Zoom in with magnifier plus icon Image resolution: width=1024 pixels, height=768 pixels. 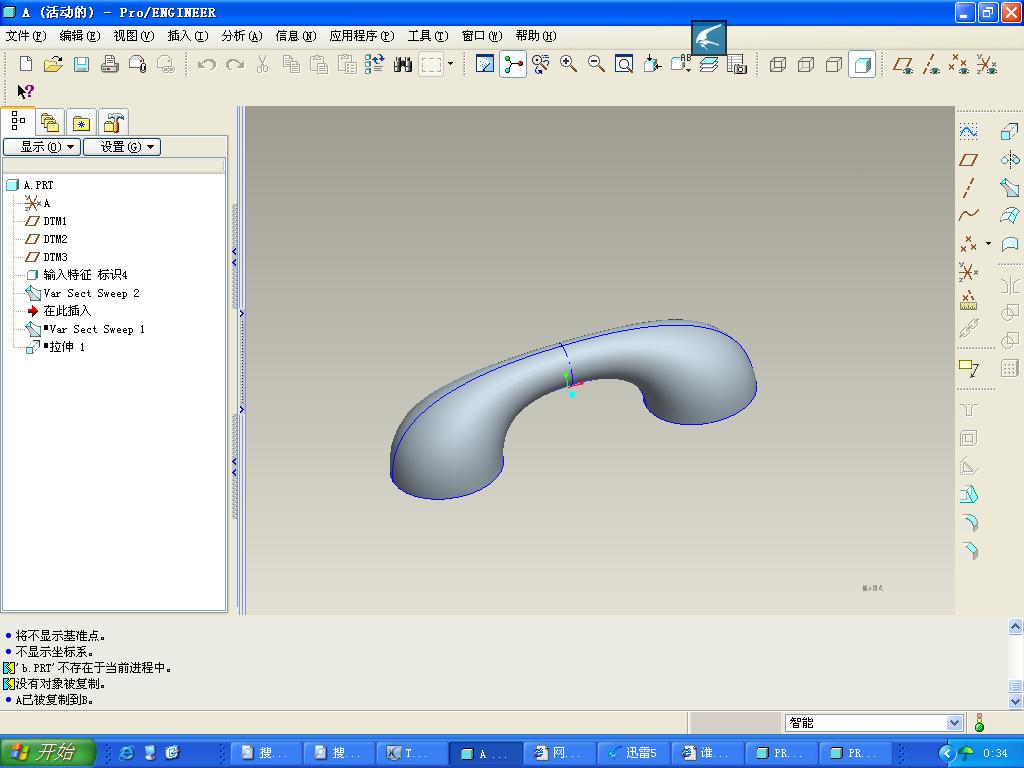click(x=568, y=64)
